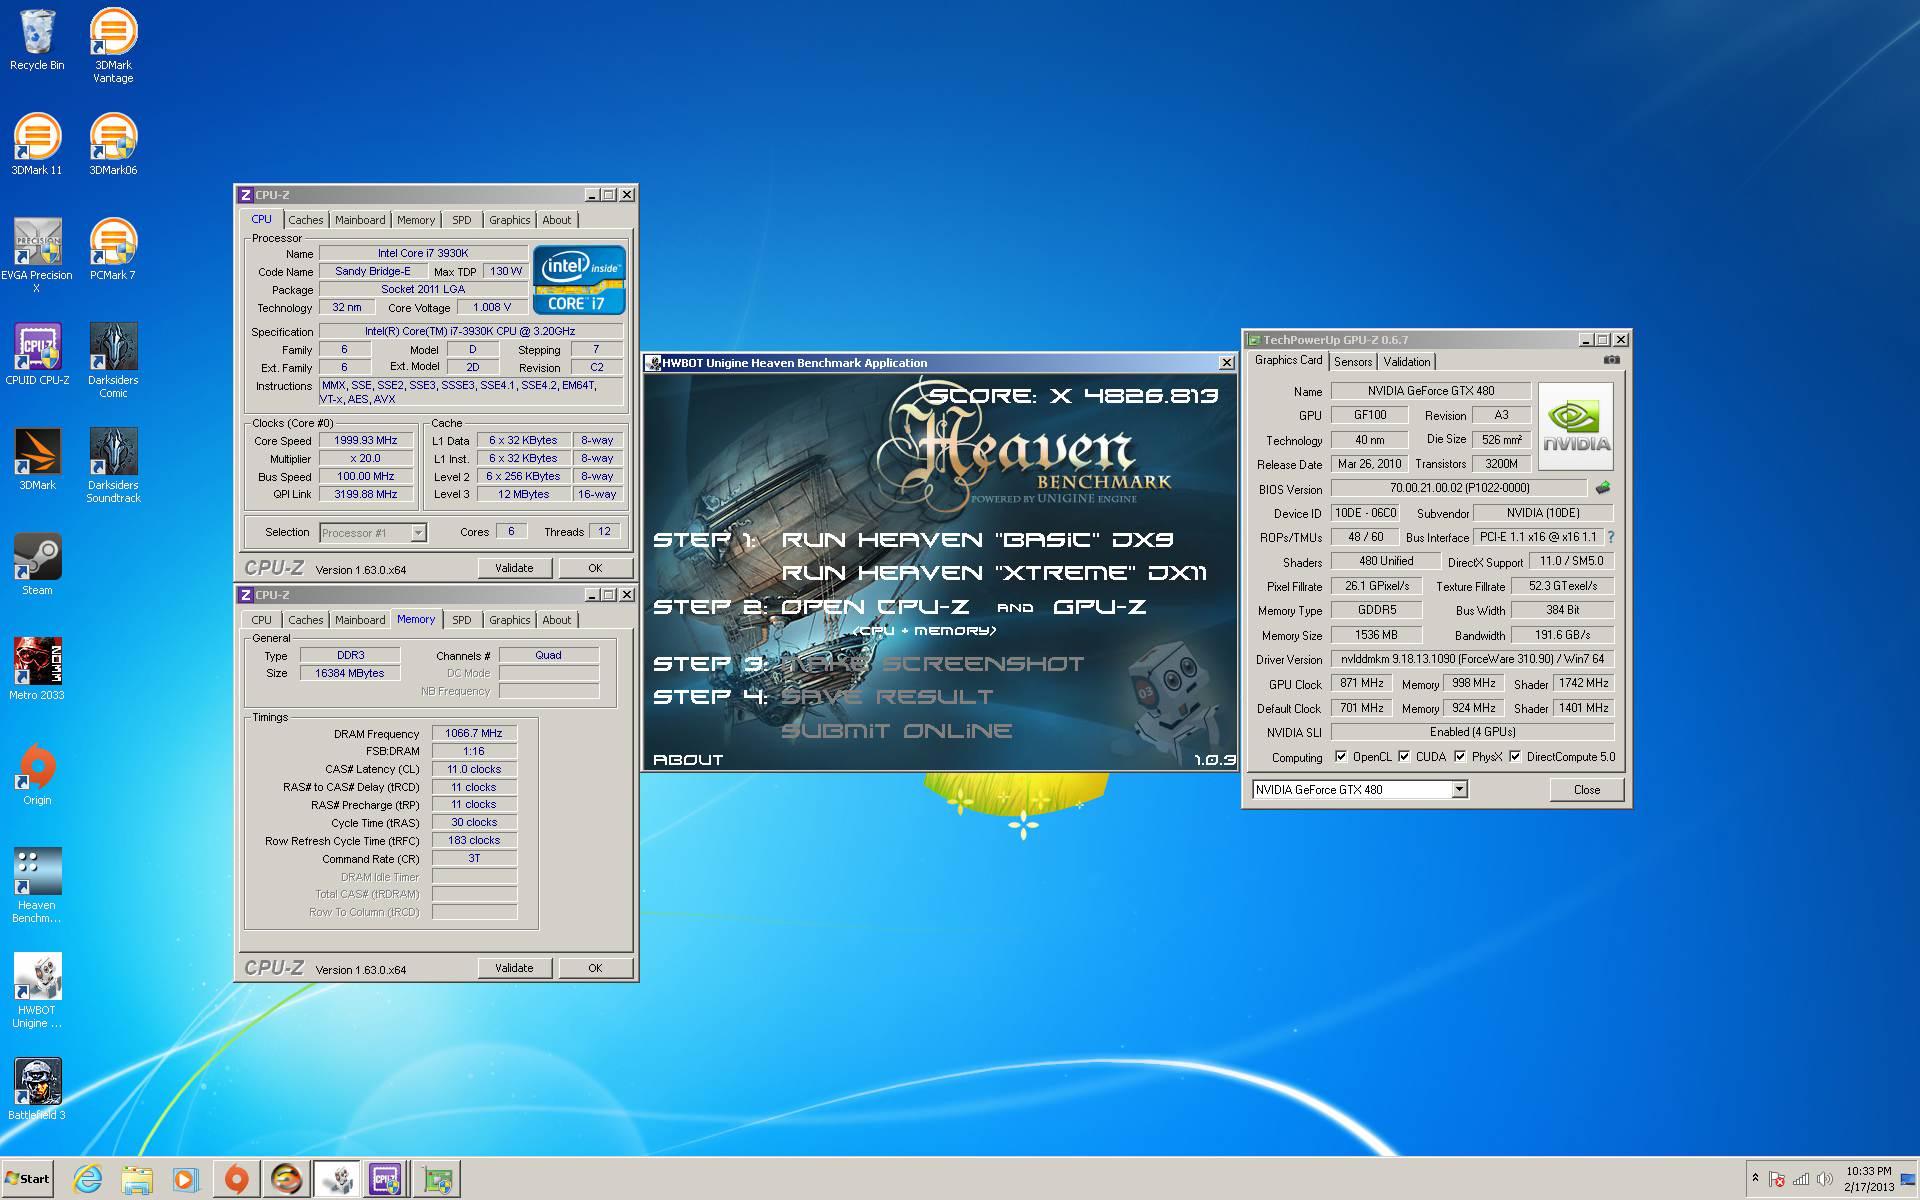The height and width of the screenshot is (1200, 1920).
Task: Launch EVGA Precision X from desktop
Action: (37, 256)
